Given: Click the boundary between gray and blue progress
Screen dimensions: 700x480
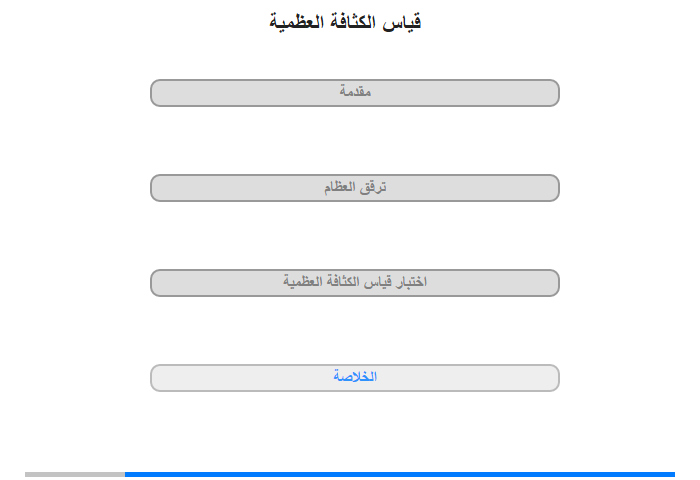Looking at the screenshot, I should coord(125,474).
